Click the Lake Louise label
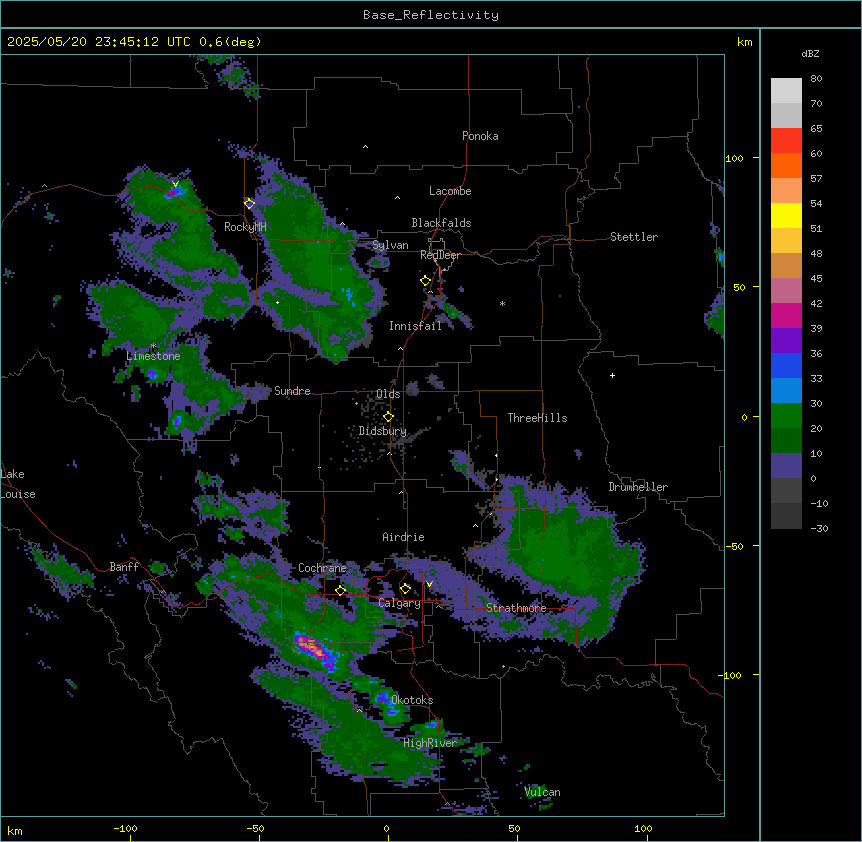862x842 pixels. [x=18, y=484]
